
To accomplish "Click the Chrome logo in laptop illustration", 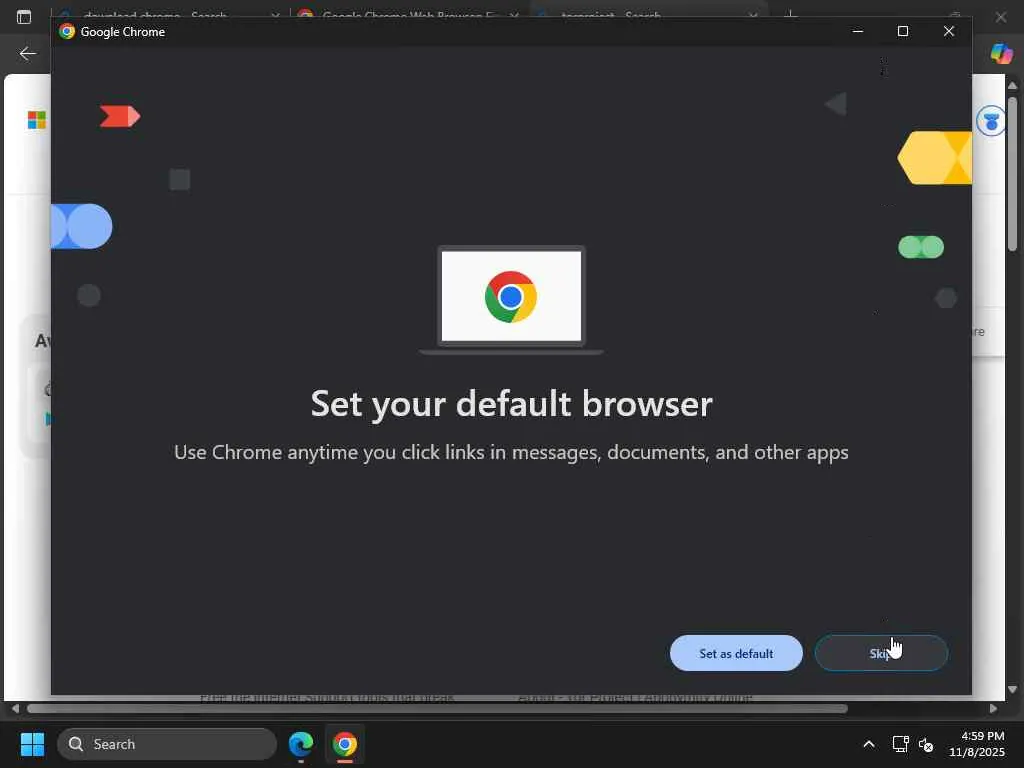I will pos(511,297).
